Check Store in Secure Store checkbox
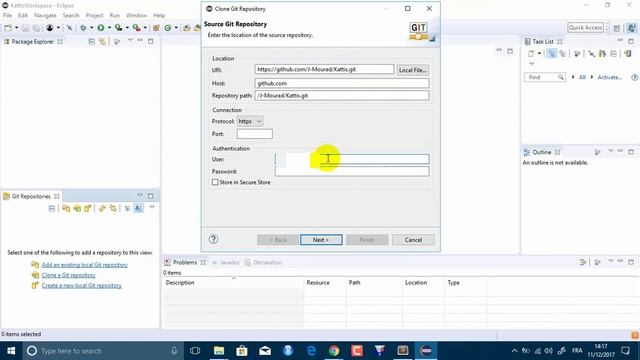The width and height of the screenshot is (640, 360). click(215, 182)
